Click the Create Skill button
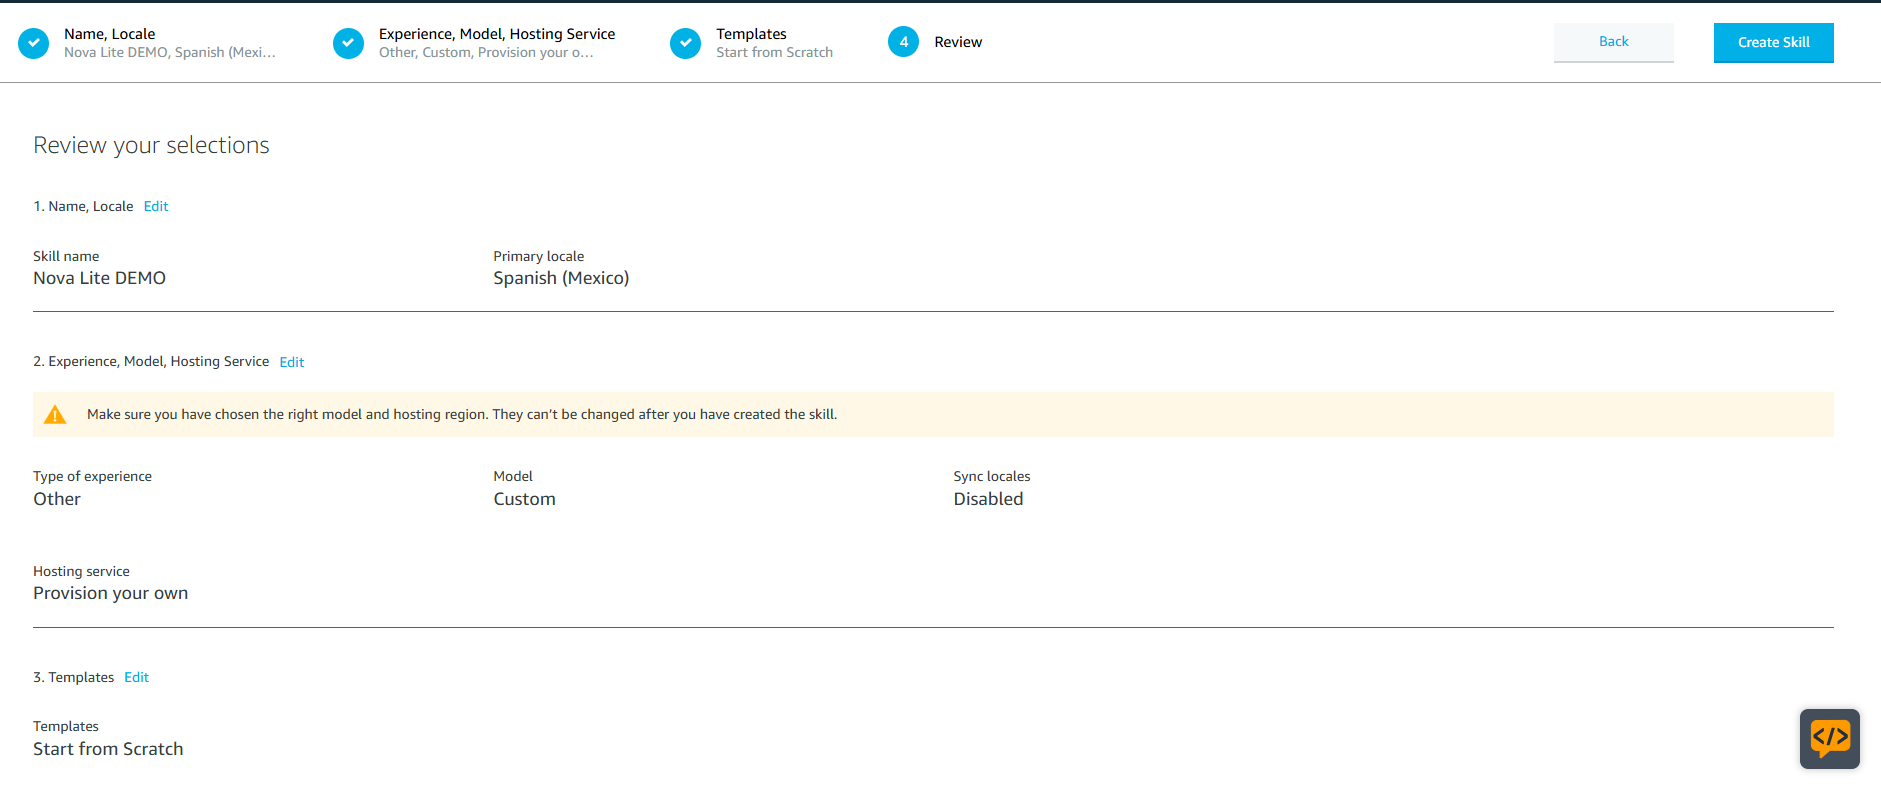This screenshot has width=1881, height=800. click(1773, 43)
